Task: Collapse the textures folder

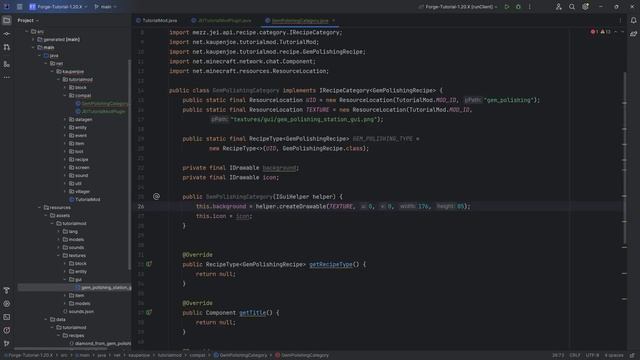Action: coord(58,256)
